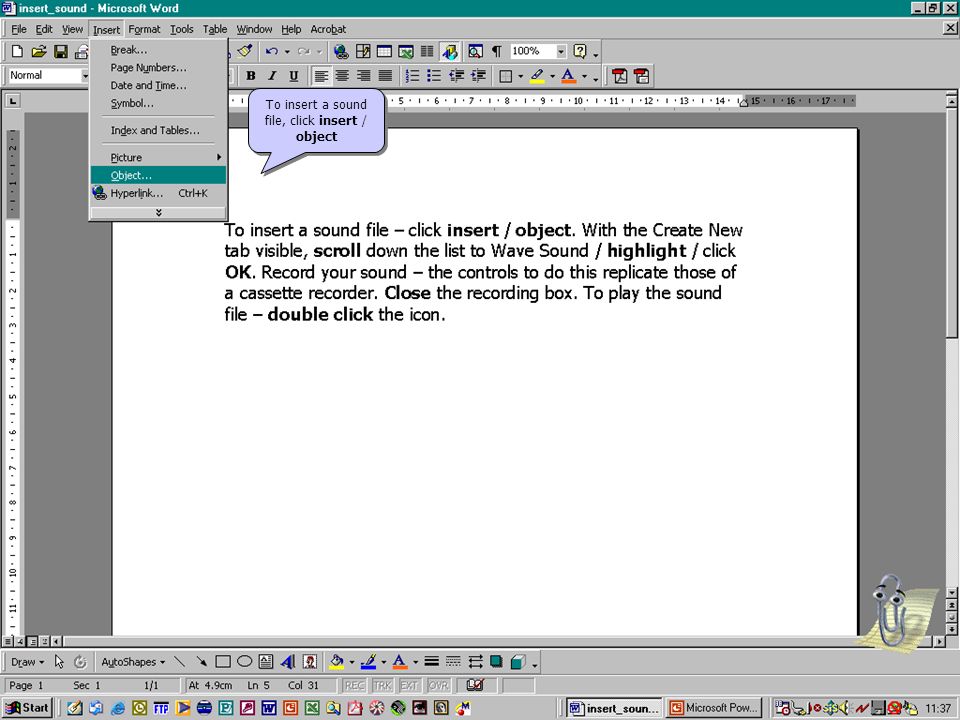Viewport: 960px width, 720px height.
Task: Apply bulleted list formatting
Action: pyautogui.click(x=434, y=76)
